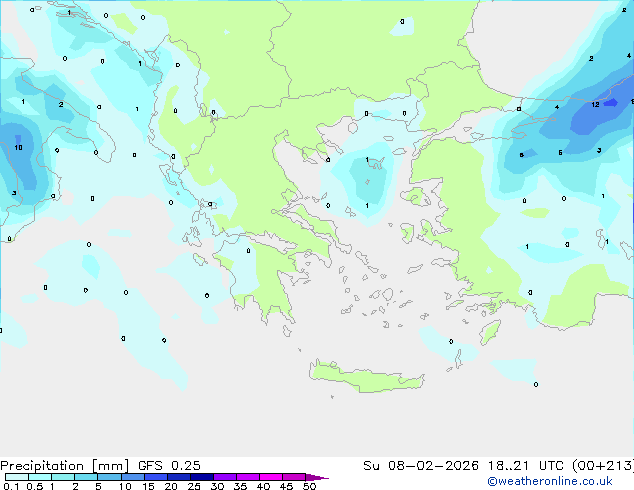The width and height of the screenshot is (634, 490).
Task: Click the 'GFS 0.25' model label
Action: (169, 466)
